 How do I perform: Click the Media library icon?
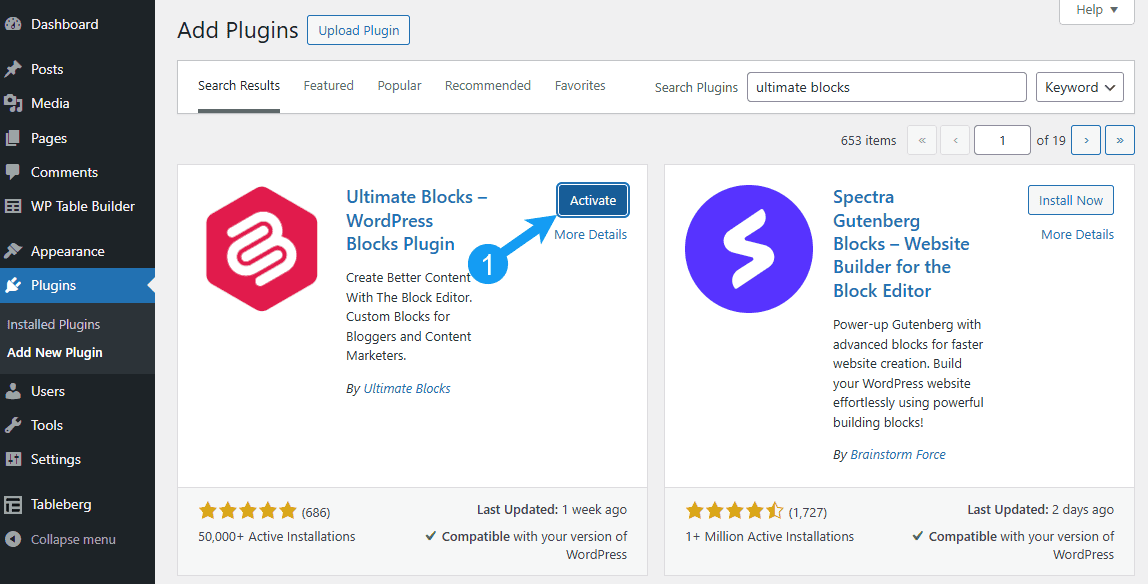(13, 103)
